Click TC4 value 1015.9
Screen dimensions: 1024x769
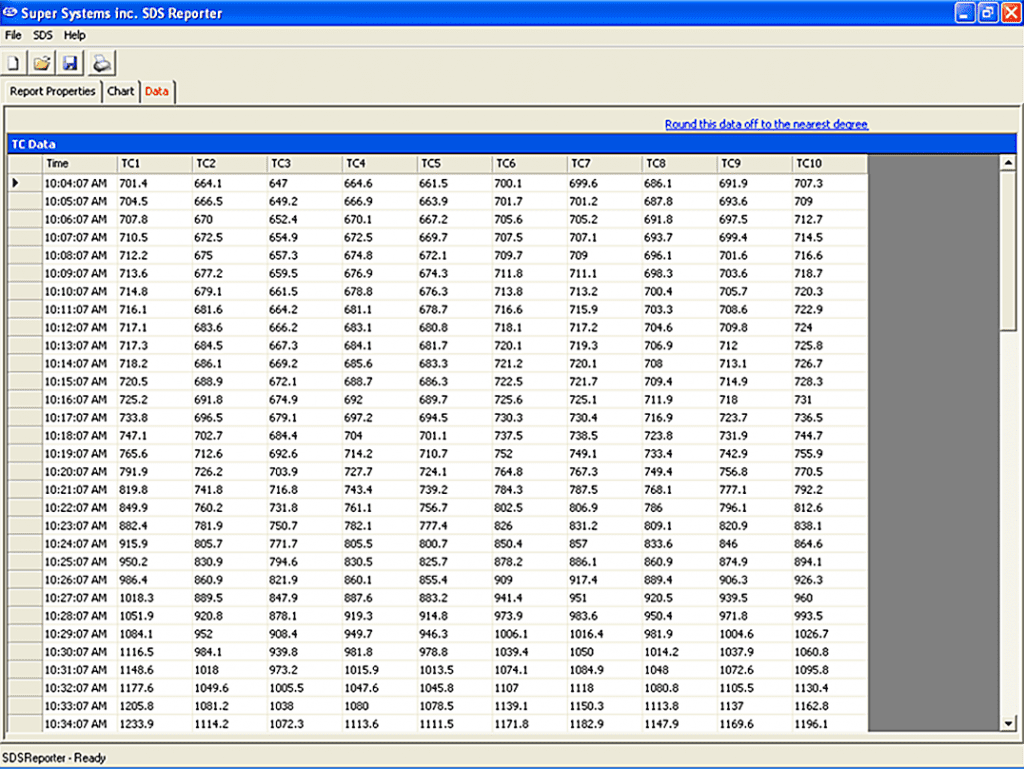coord(362,670)
